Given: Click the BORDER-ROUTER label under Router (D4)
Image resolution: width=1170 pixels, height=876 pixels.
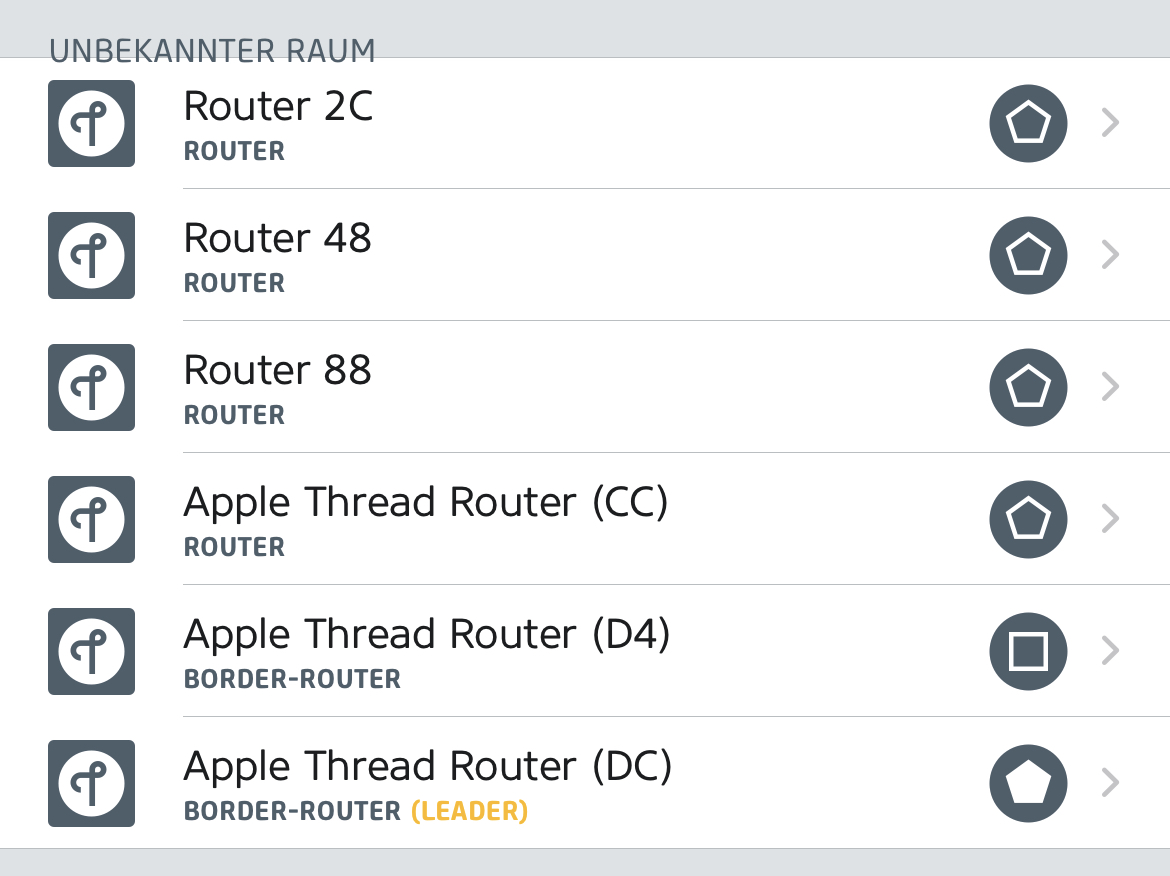Looking at the screenshot, I should [x=292, y=679].
